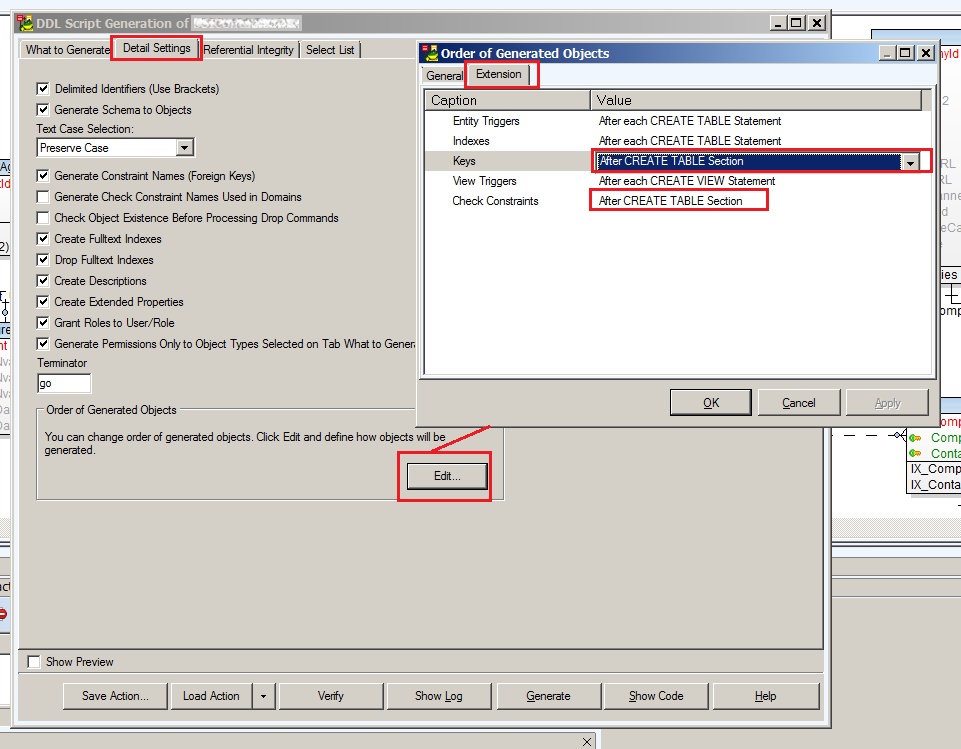Viewport: 961px width, 749px height.
Task: Switch to the Referential Integrity tab
Action: coord(249,49)
